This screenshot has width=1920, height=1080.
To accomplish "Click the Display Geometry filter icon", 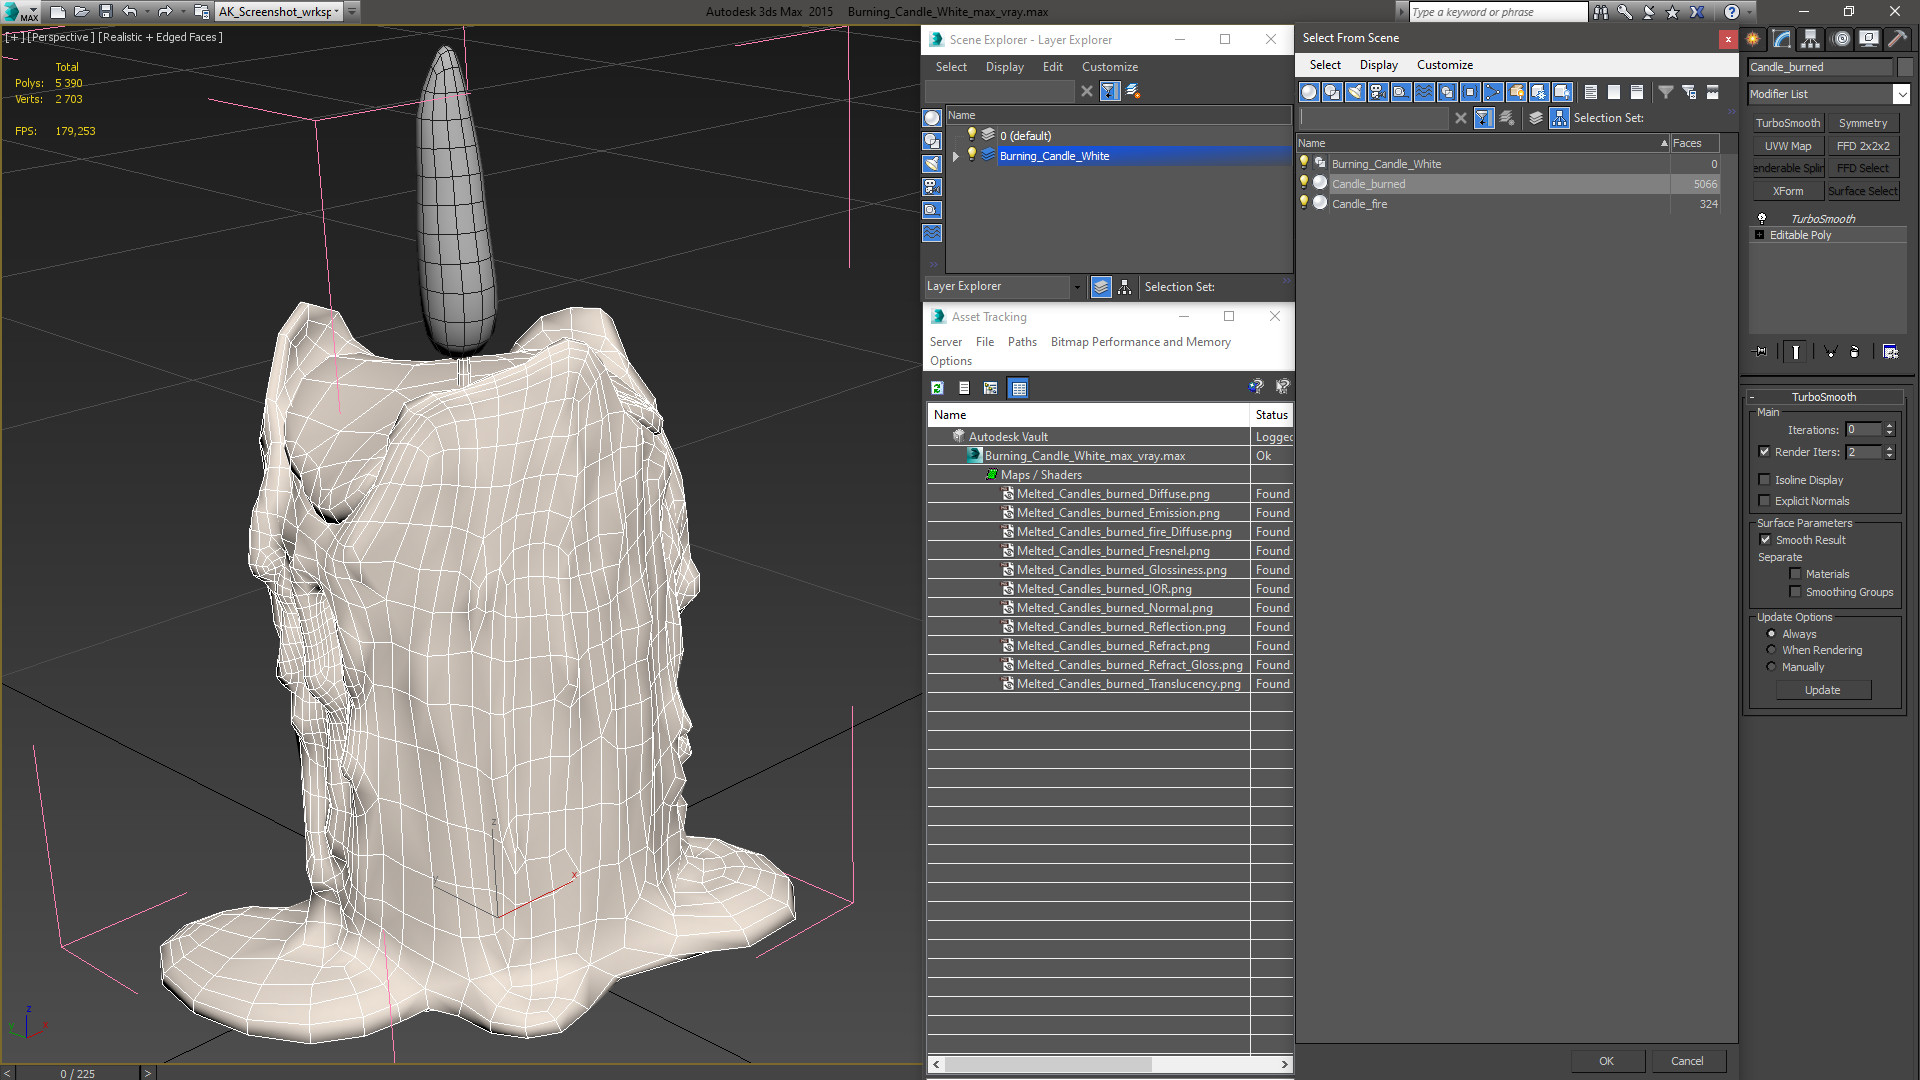I will [1308, 92].
